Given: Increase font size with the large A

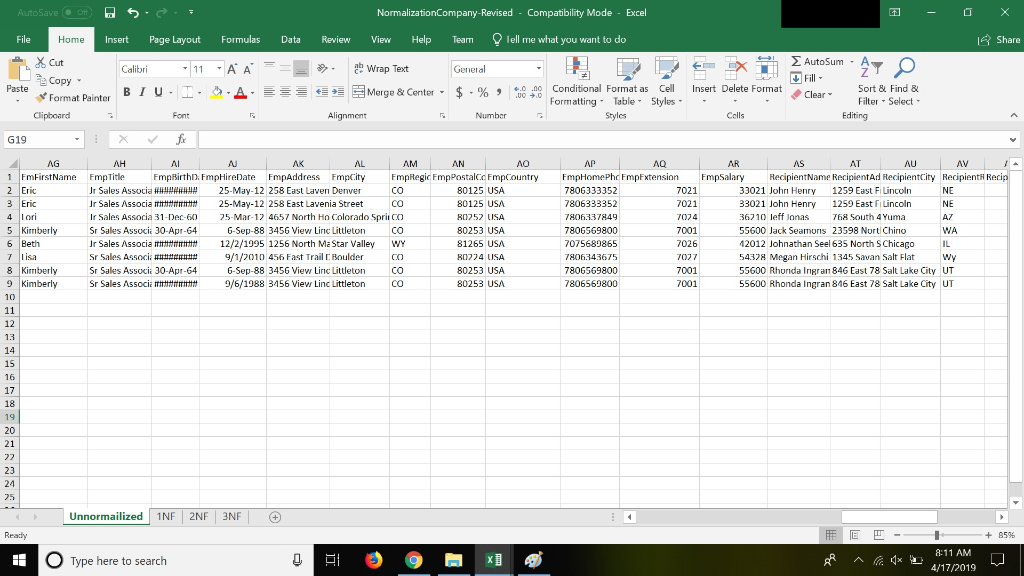Looking at the screenshot, I should coord(232,69).
